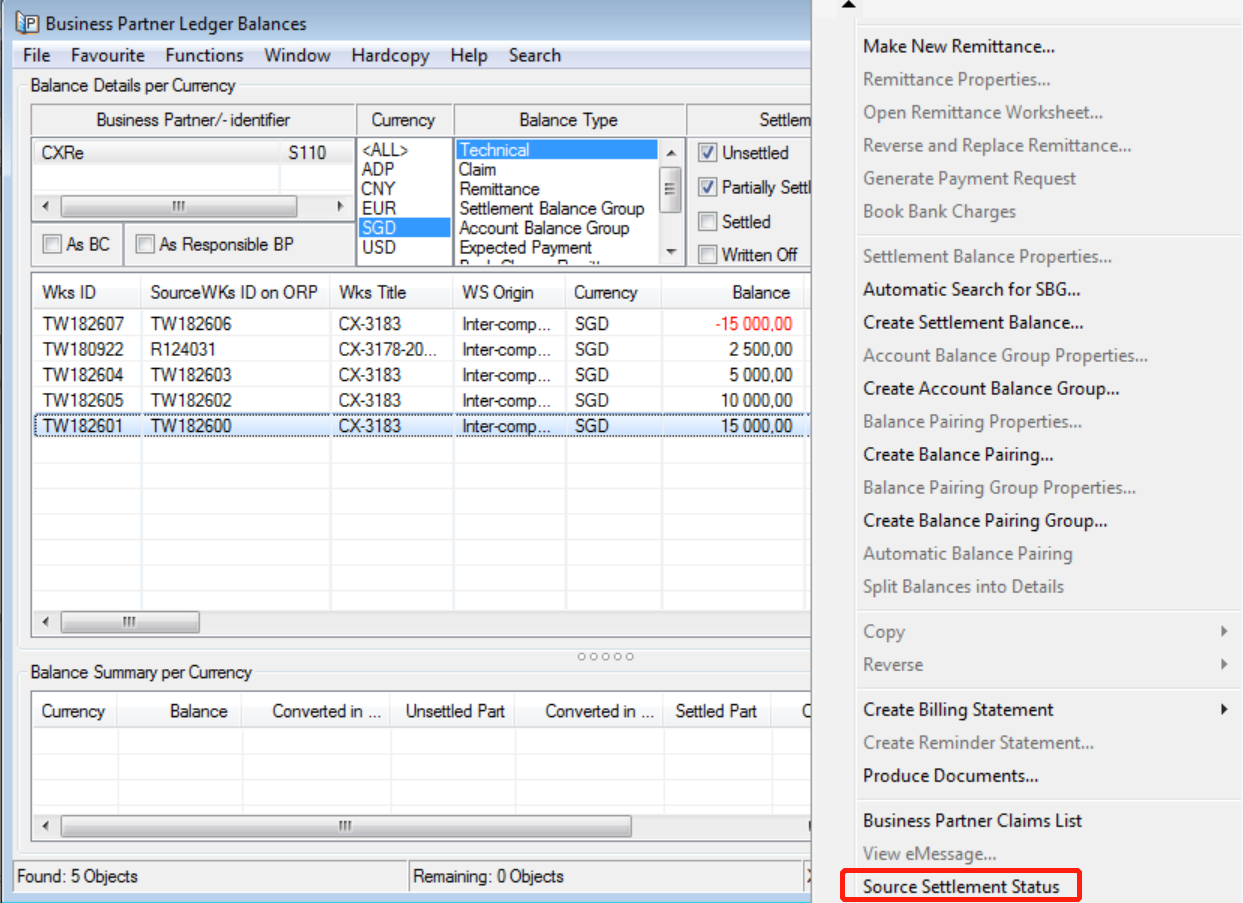Check the Settled checkbox
Image resolution: width=1243 pixels, height=903 pixels.
point(708,222)
